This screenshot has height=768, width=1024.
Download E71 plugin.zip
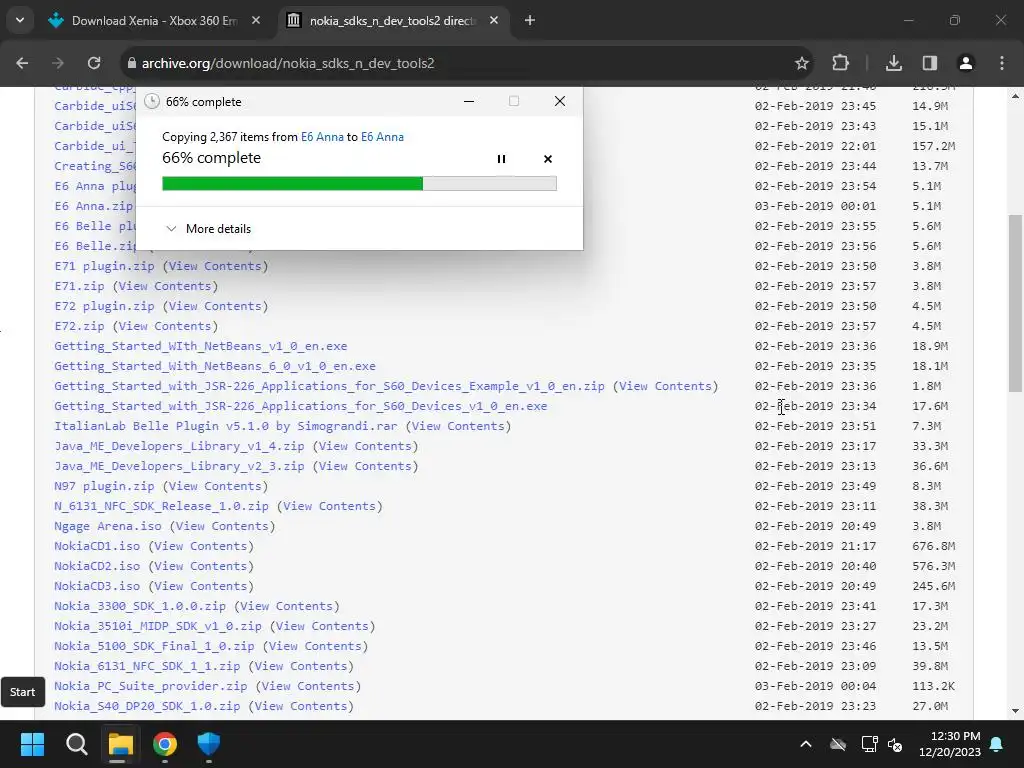[x=104, y=266]
